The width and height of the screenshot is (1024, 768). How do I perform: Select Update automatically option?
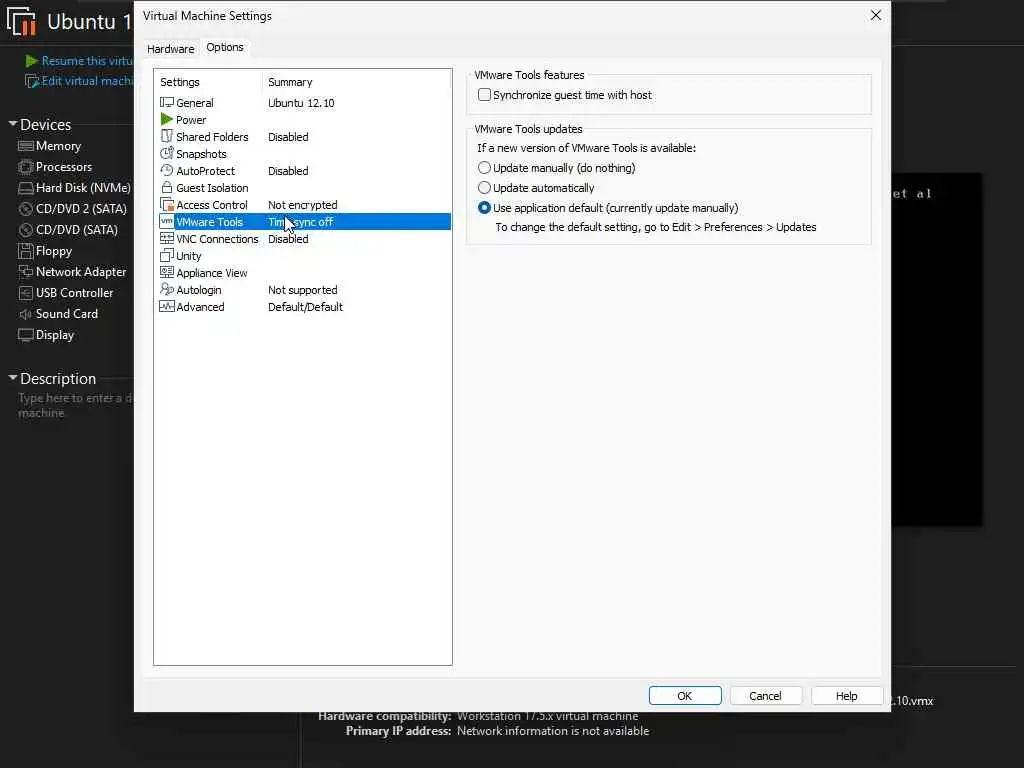(x=484, y=187)
